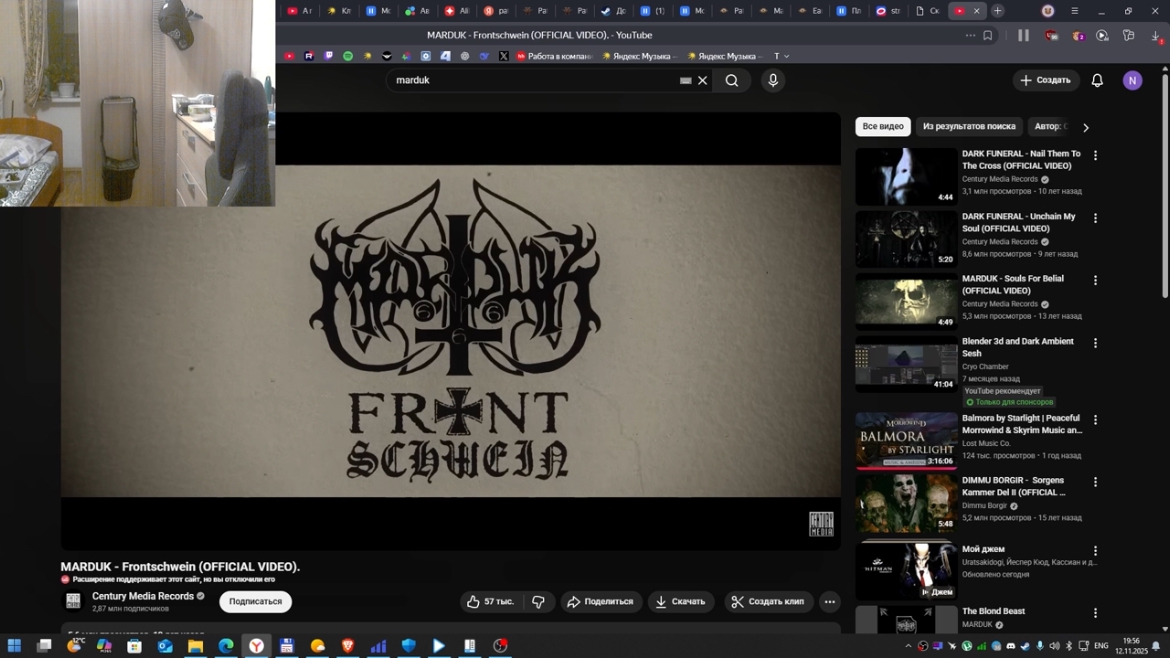This screenshot has width=1170, height=658.
Task: Download using the Скачать button
Action: pos(681,601)
